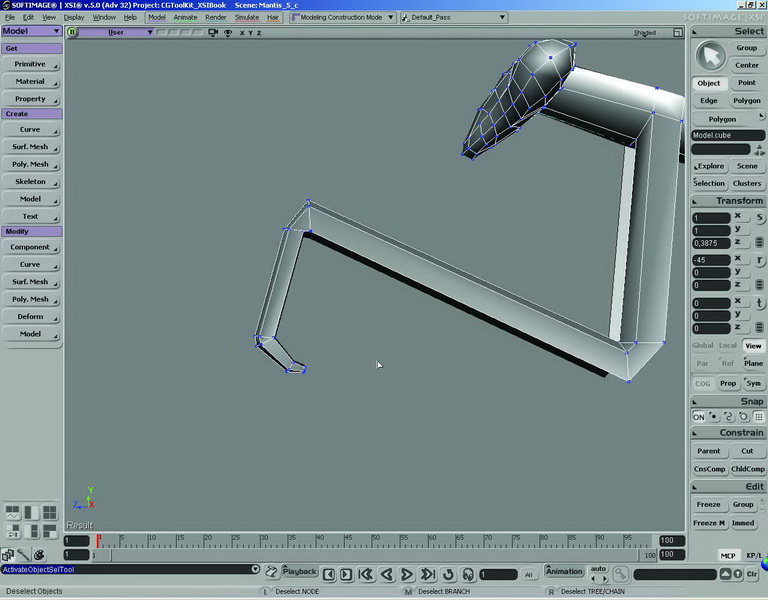768x600 pixels.
Task: Click snap to grid icon
Action: point(758,417)
